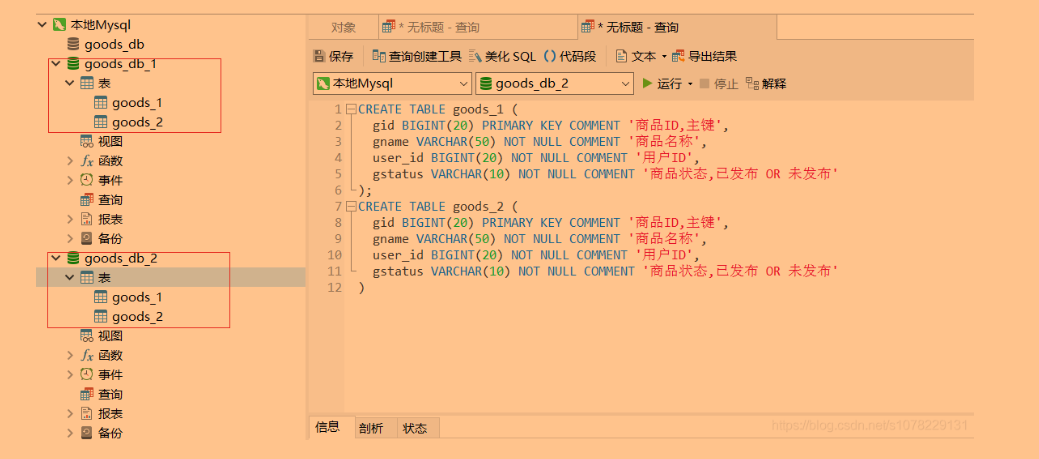The width and height of the screenshot is (1039, 459).
Task: Click goods_1 table icon under goods_db_1
Action: [x=101, y=103]
